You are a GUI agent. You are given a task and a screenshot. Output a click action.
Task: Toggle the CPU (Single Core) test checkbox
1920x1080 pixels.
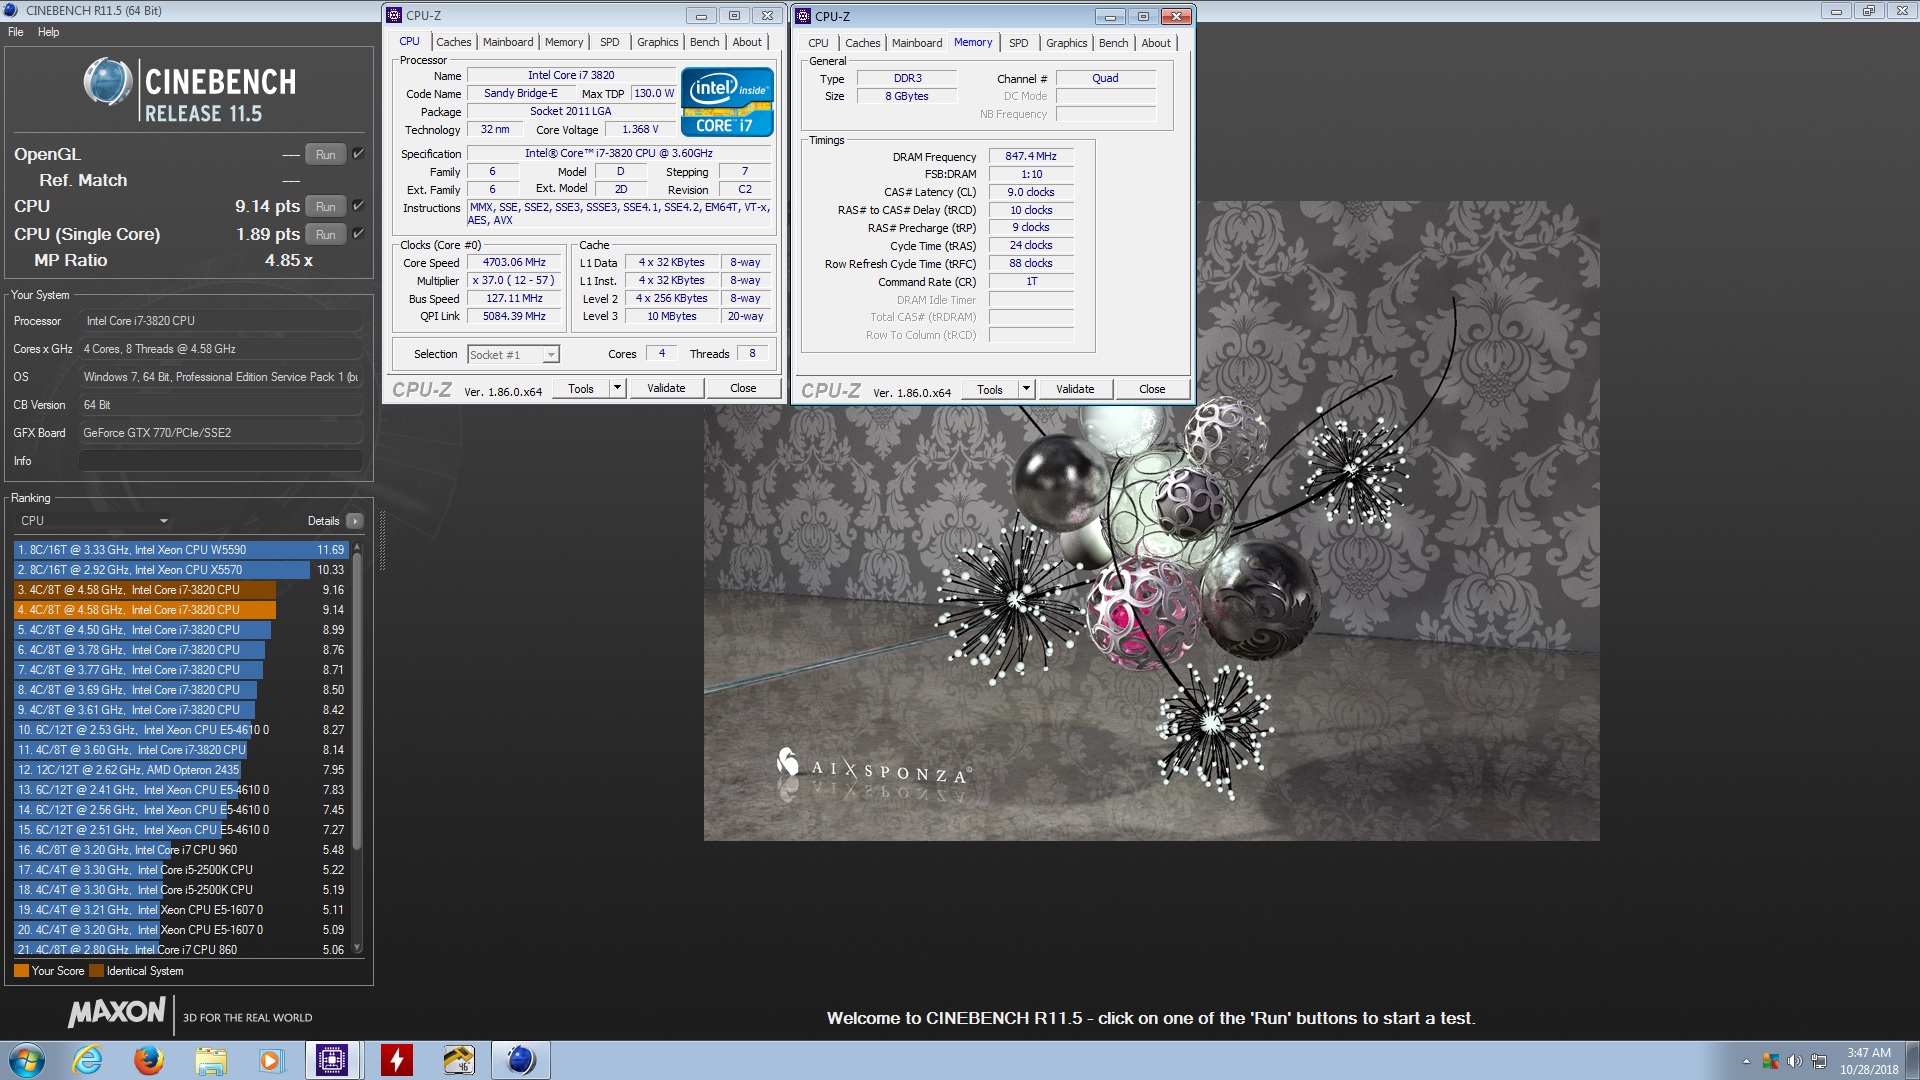[x=358, y=234]
